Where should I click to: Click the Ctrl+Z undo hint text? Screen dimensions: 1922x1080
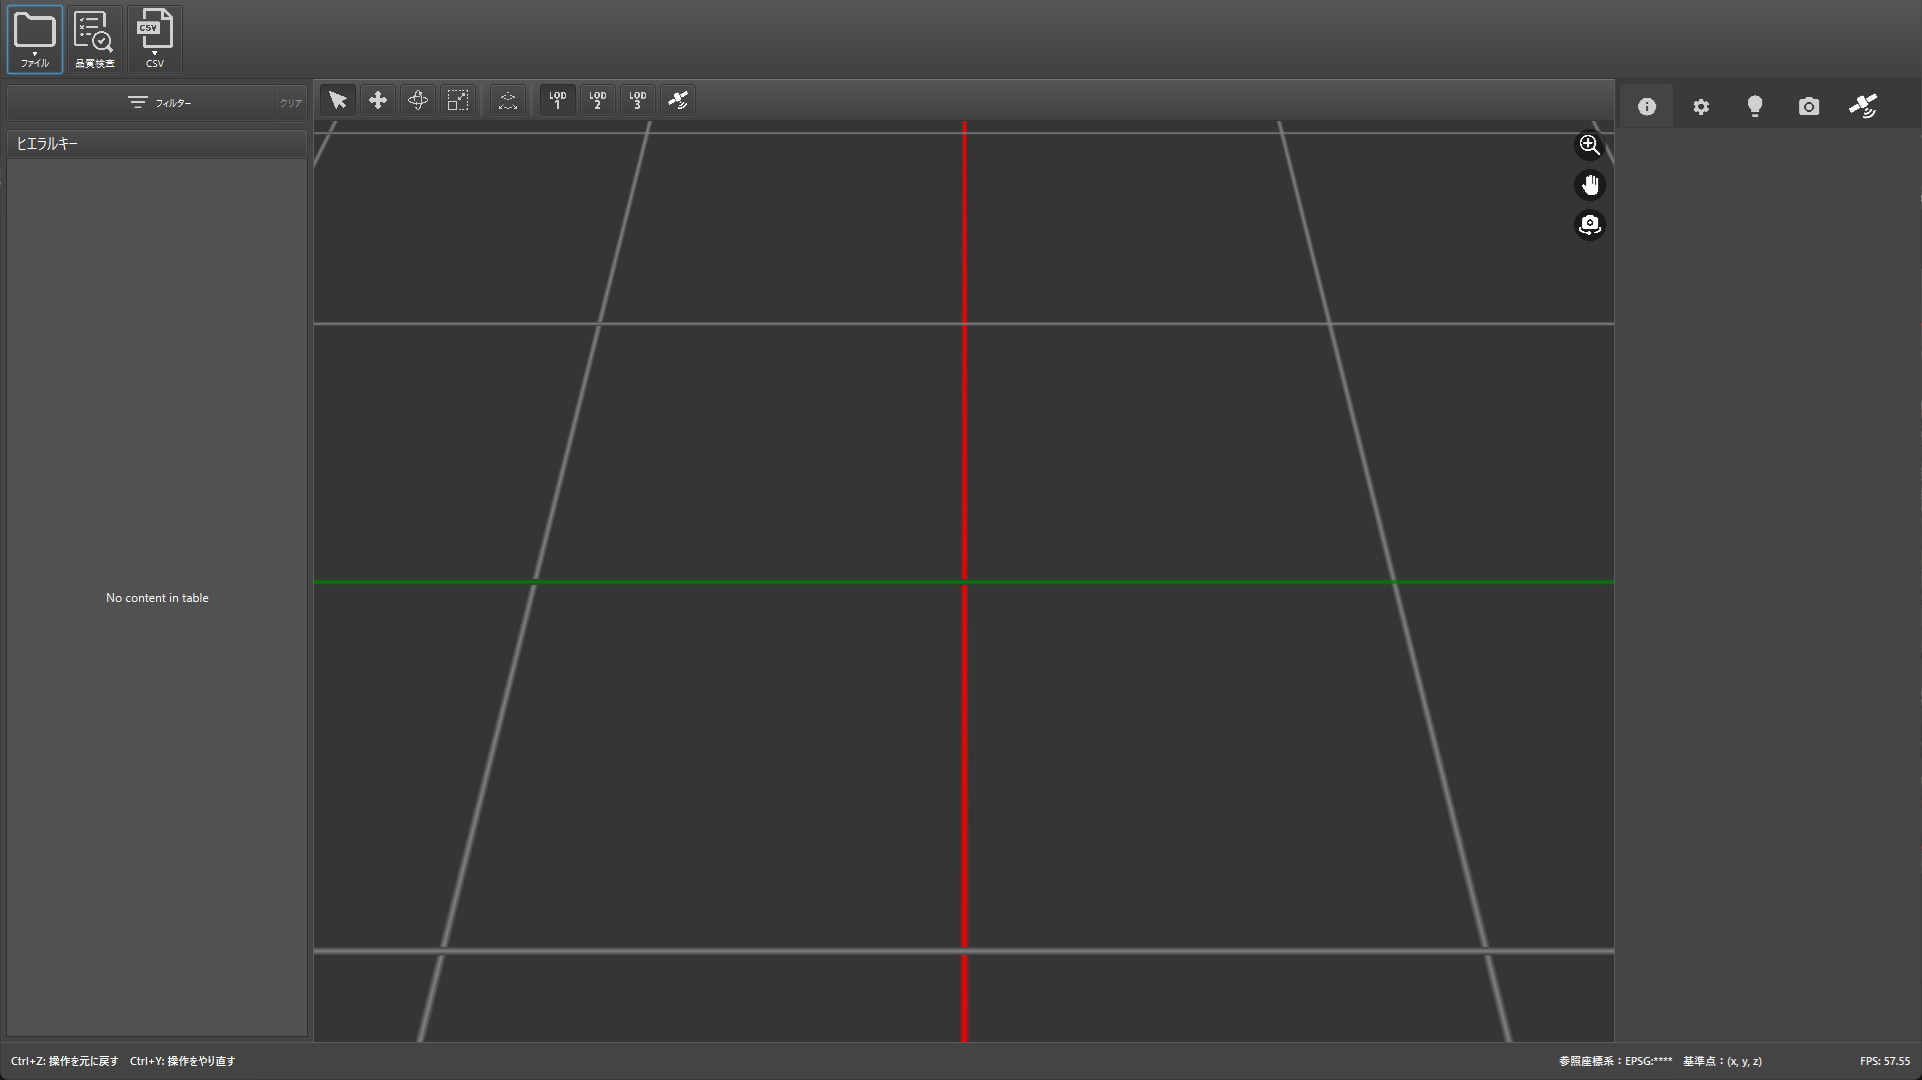(x=65, y=1061)
